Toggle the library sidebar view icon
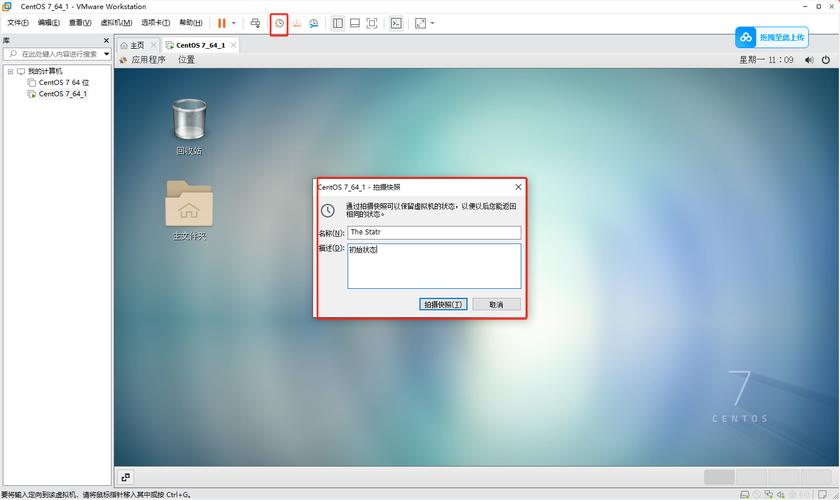The image size is (840, 500). pyautogui.click(x=338, y=23)
